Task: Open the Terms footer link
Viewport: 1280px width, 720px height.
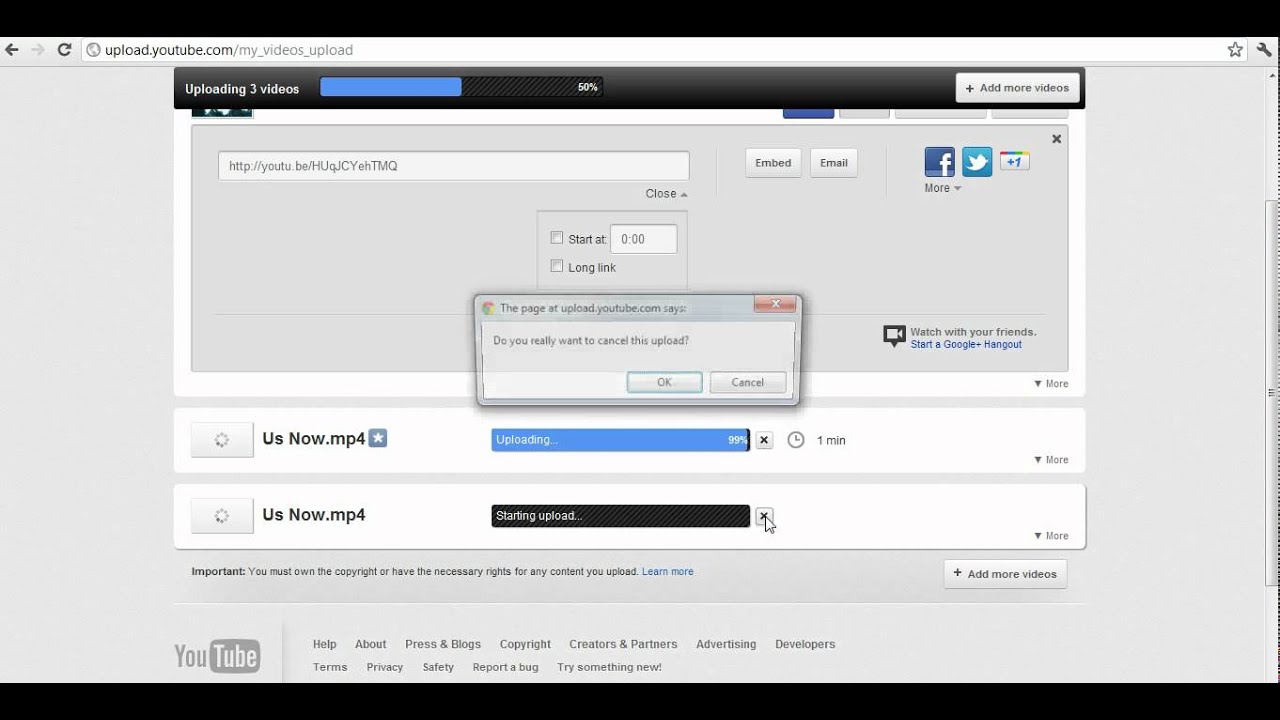Action: point(330,667)
